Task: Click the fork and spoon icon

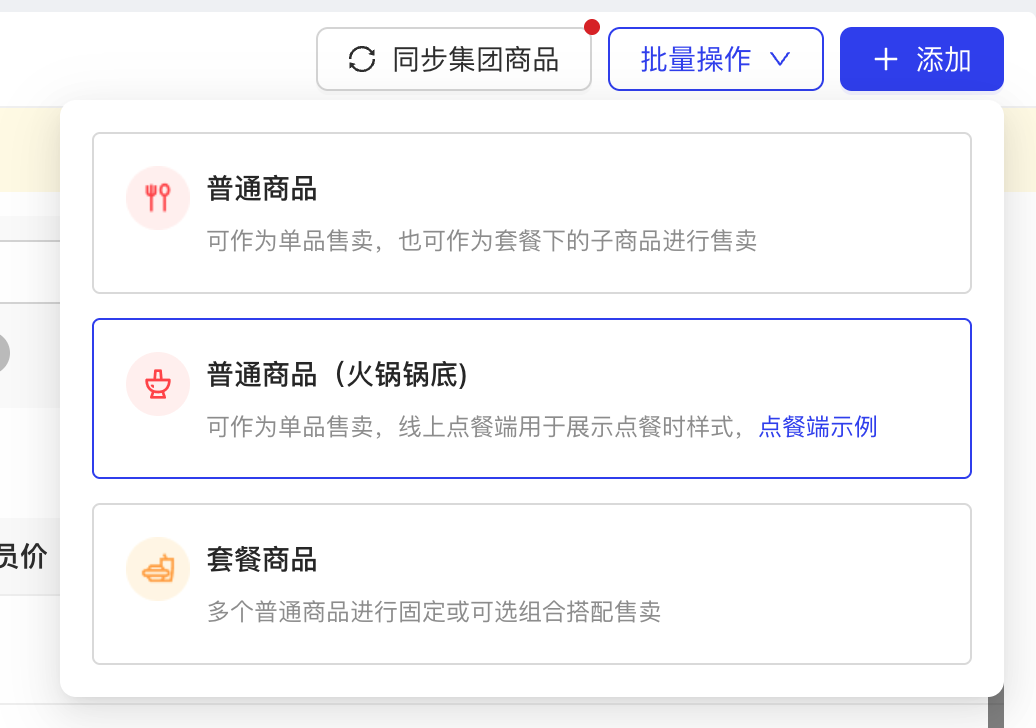Action: [158, 198]
